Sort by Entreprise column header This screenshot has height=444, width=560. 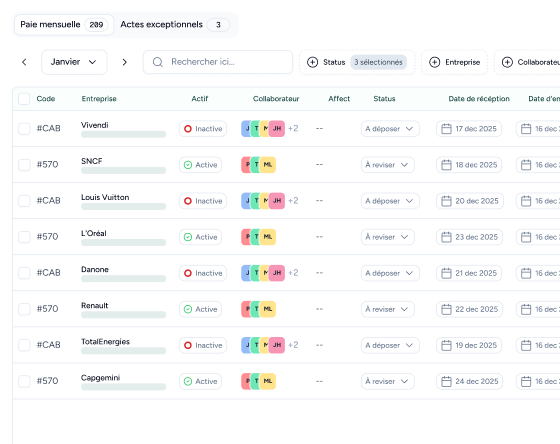pos(99,99)
